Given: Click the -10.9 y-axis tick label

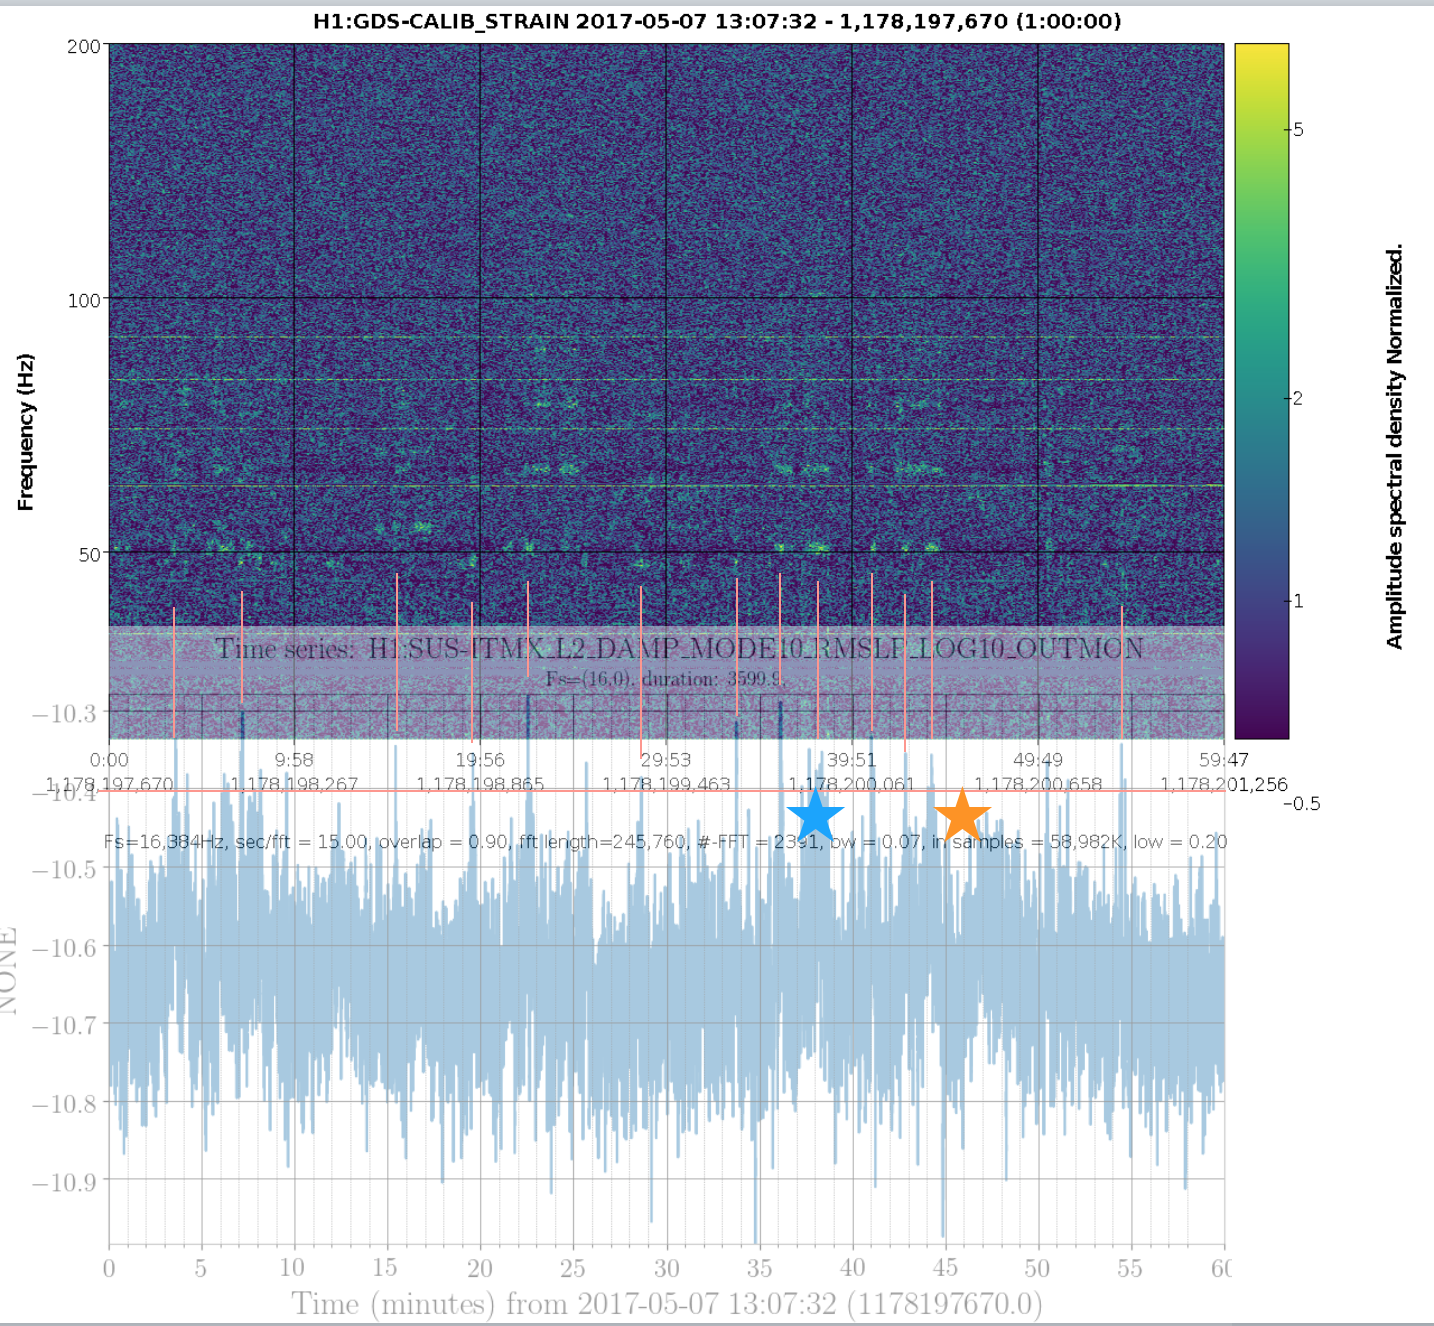Looking at the screenshot, I should (65, 1182).
